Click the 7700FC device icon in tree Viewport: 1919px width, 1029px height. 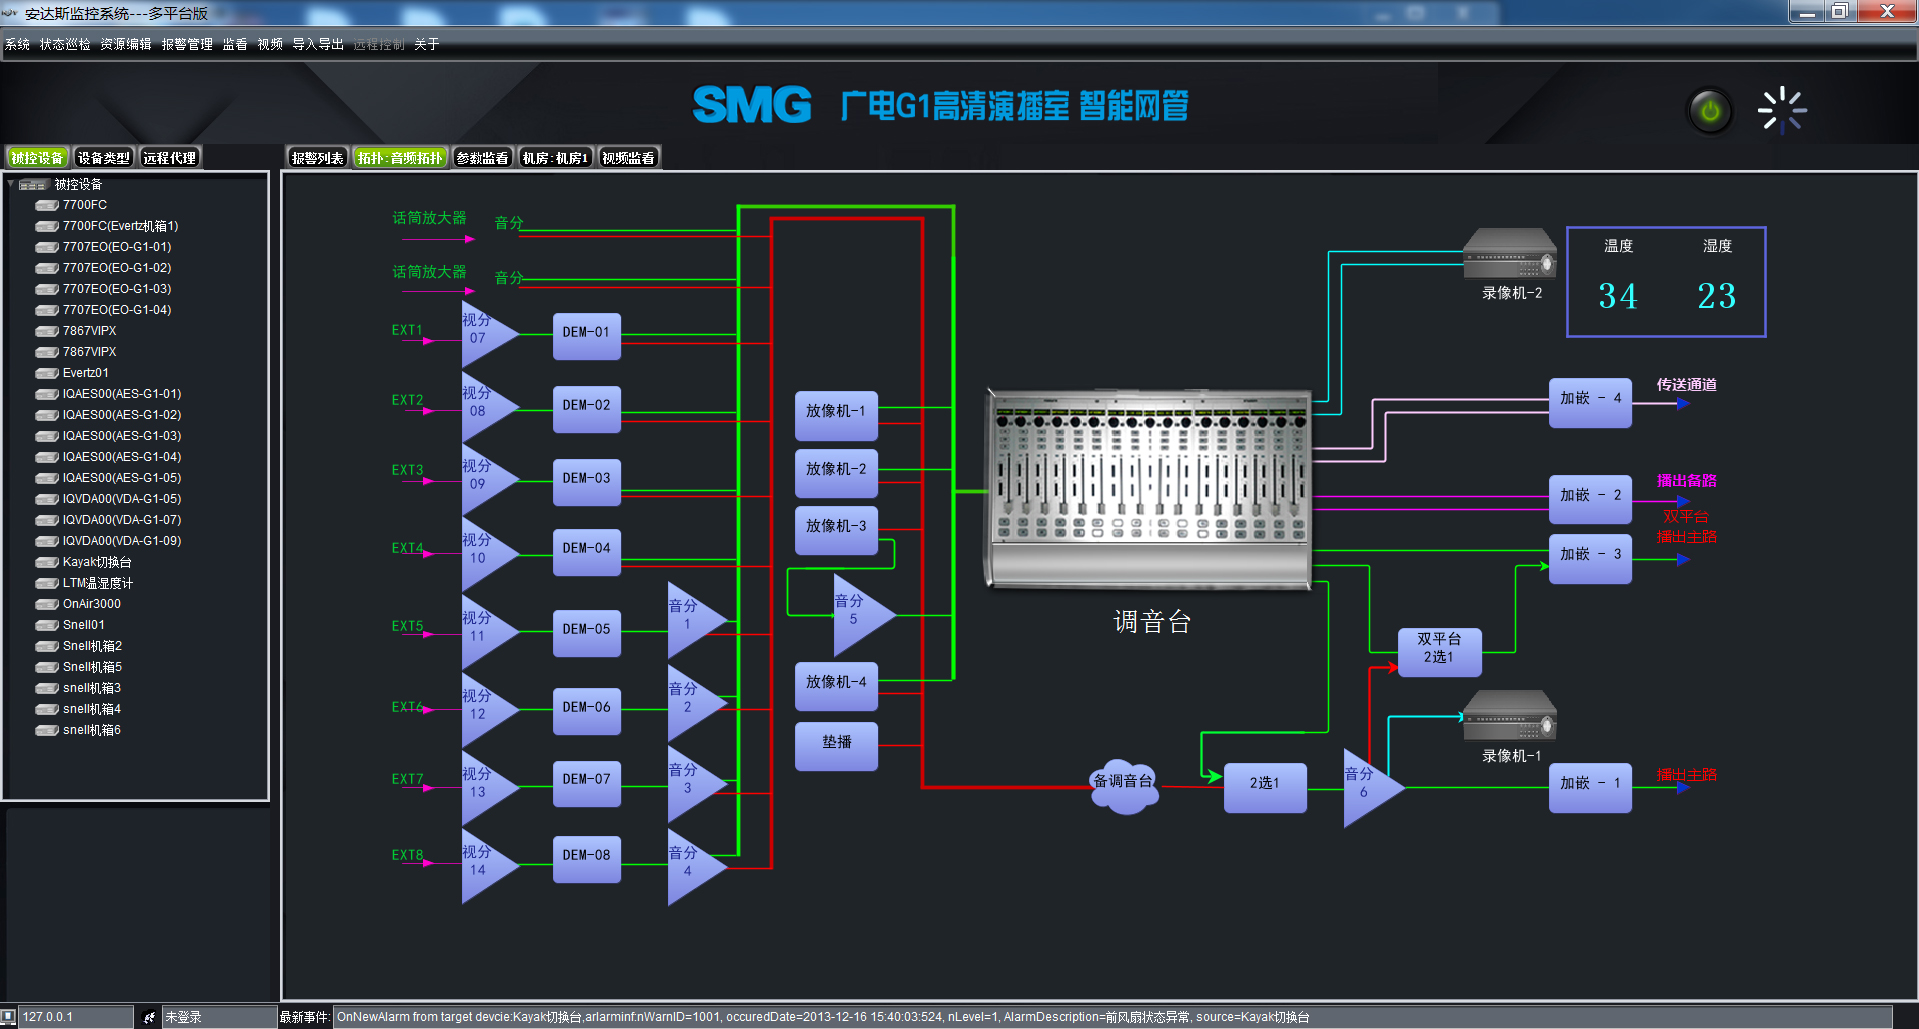point(47,205)
